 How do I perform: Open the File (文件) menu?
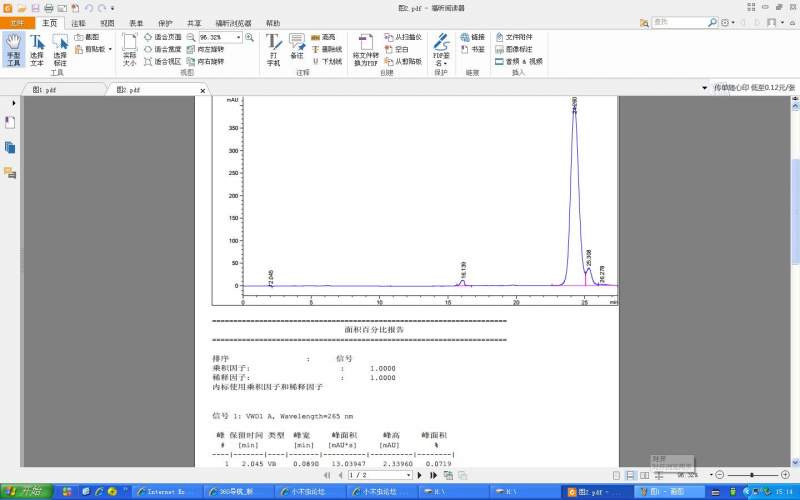point(17,23)
